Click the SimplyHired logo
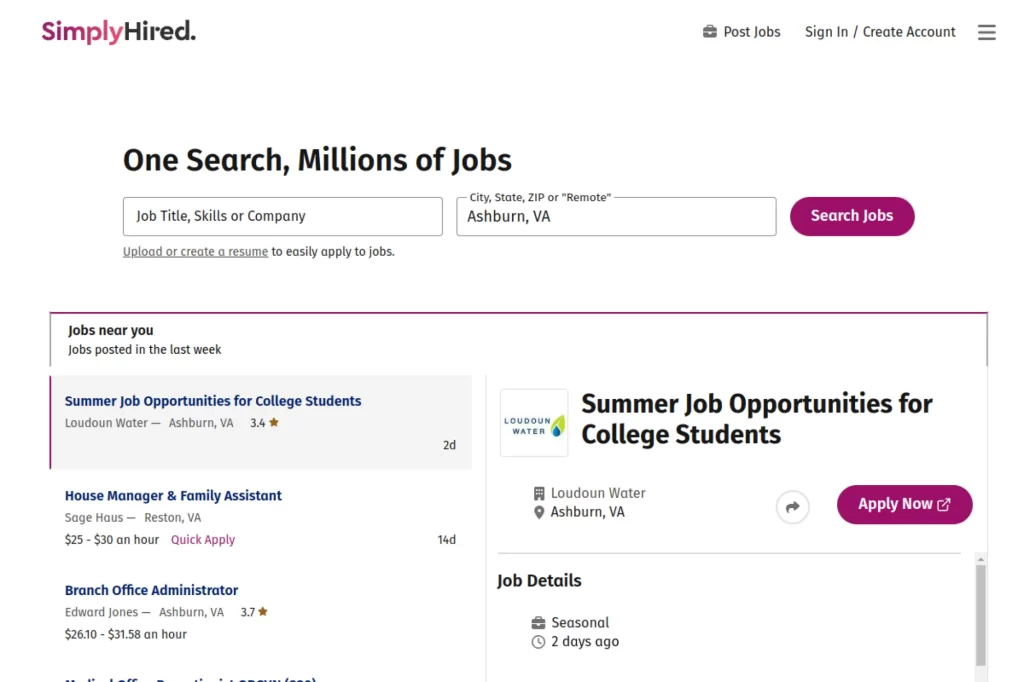1024x682 pixels. [x=117, y=31]
